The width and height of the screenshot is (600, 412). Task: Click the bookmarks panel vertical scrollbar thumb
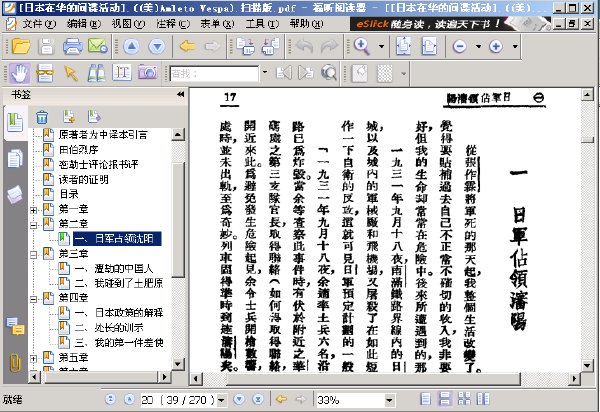point(178,220)
